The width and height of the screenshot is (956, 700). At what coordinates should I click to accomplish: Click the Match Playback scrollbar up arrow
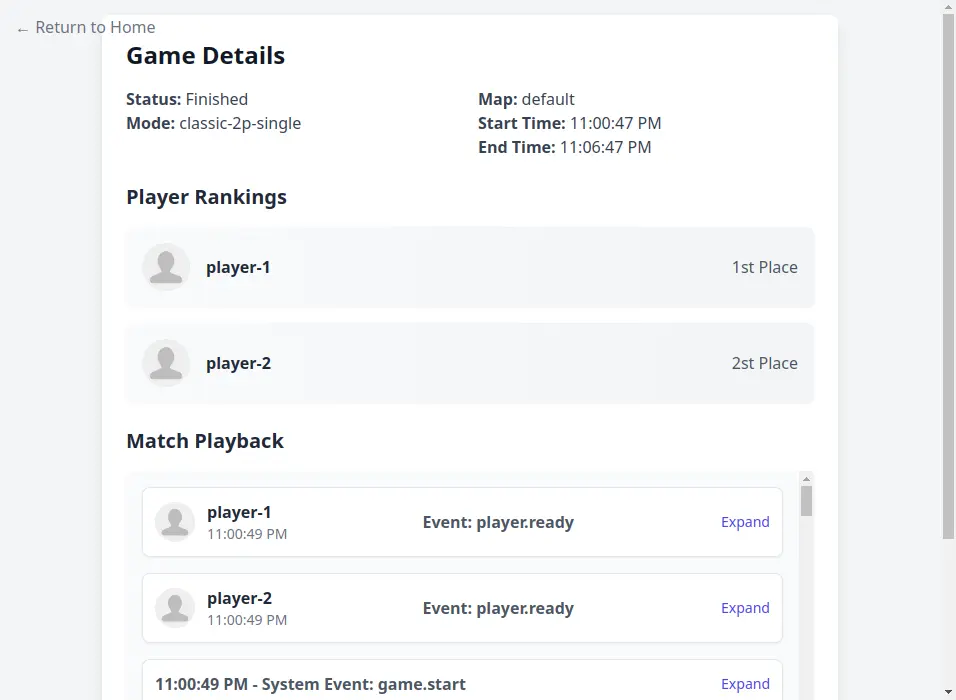point(807,479)
